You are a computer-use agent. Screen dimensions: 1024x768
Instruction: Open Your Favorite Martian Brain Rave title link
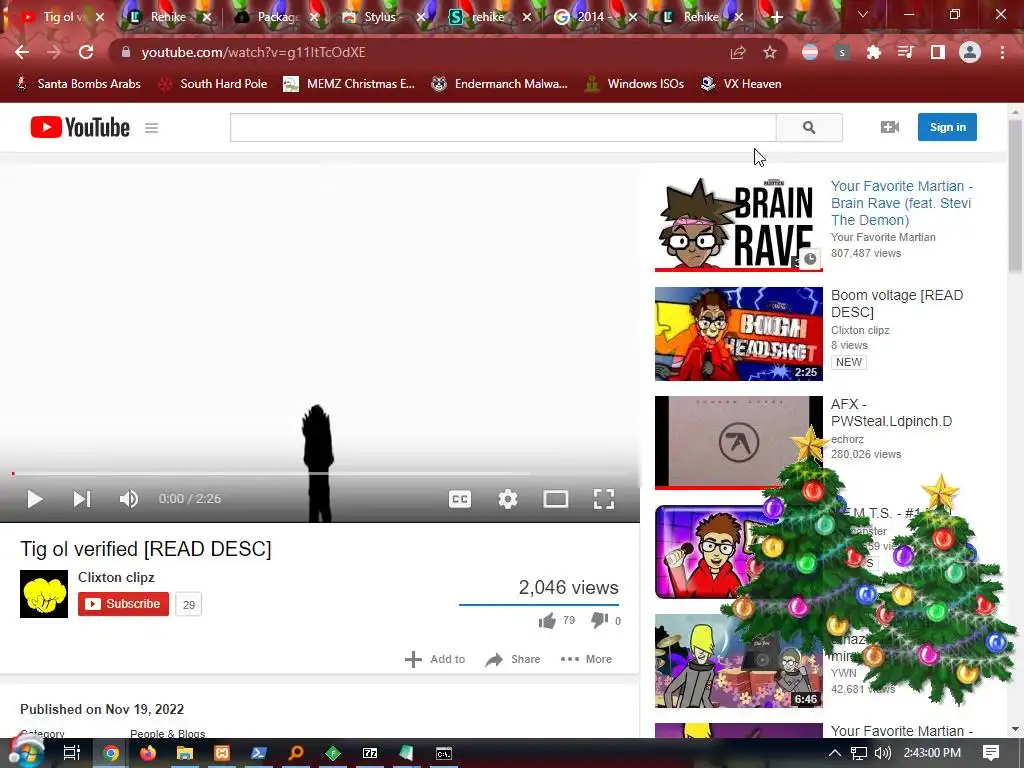[902, 203]
